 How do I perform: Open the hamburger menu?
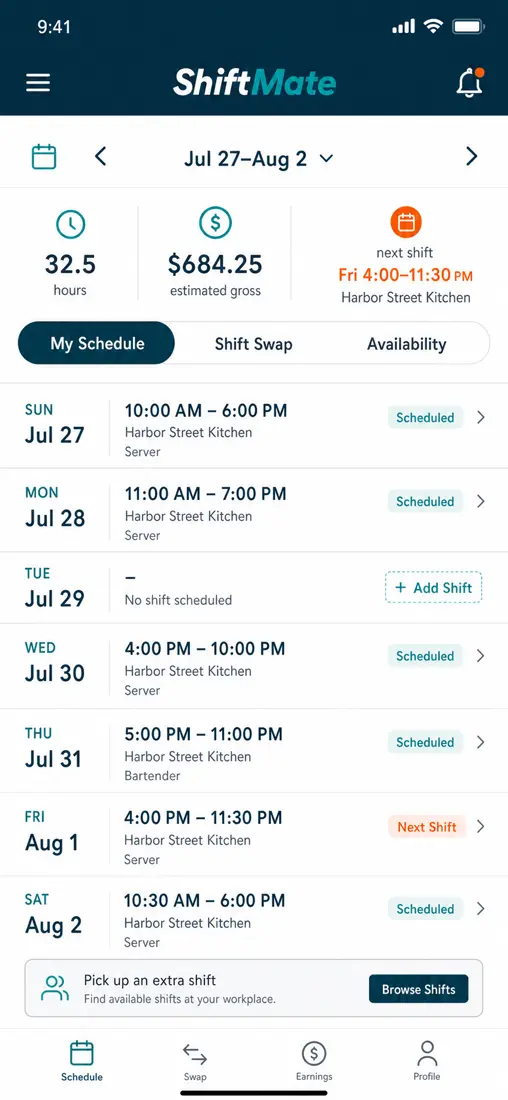point(38,83)
